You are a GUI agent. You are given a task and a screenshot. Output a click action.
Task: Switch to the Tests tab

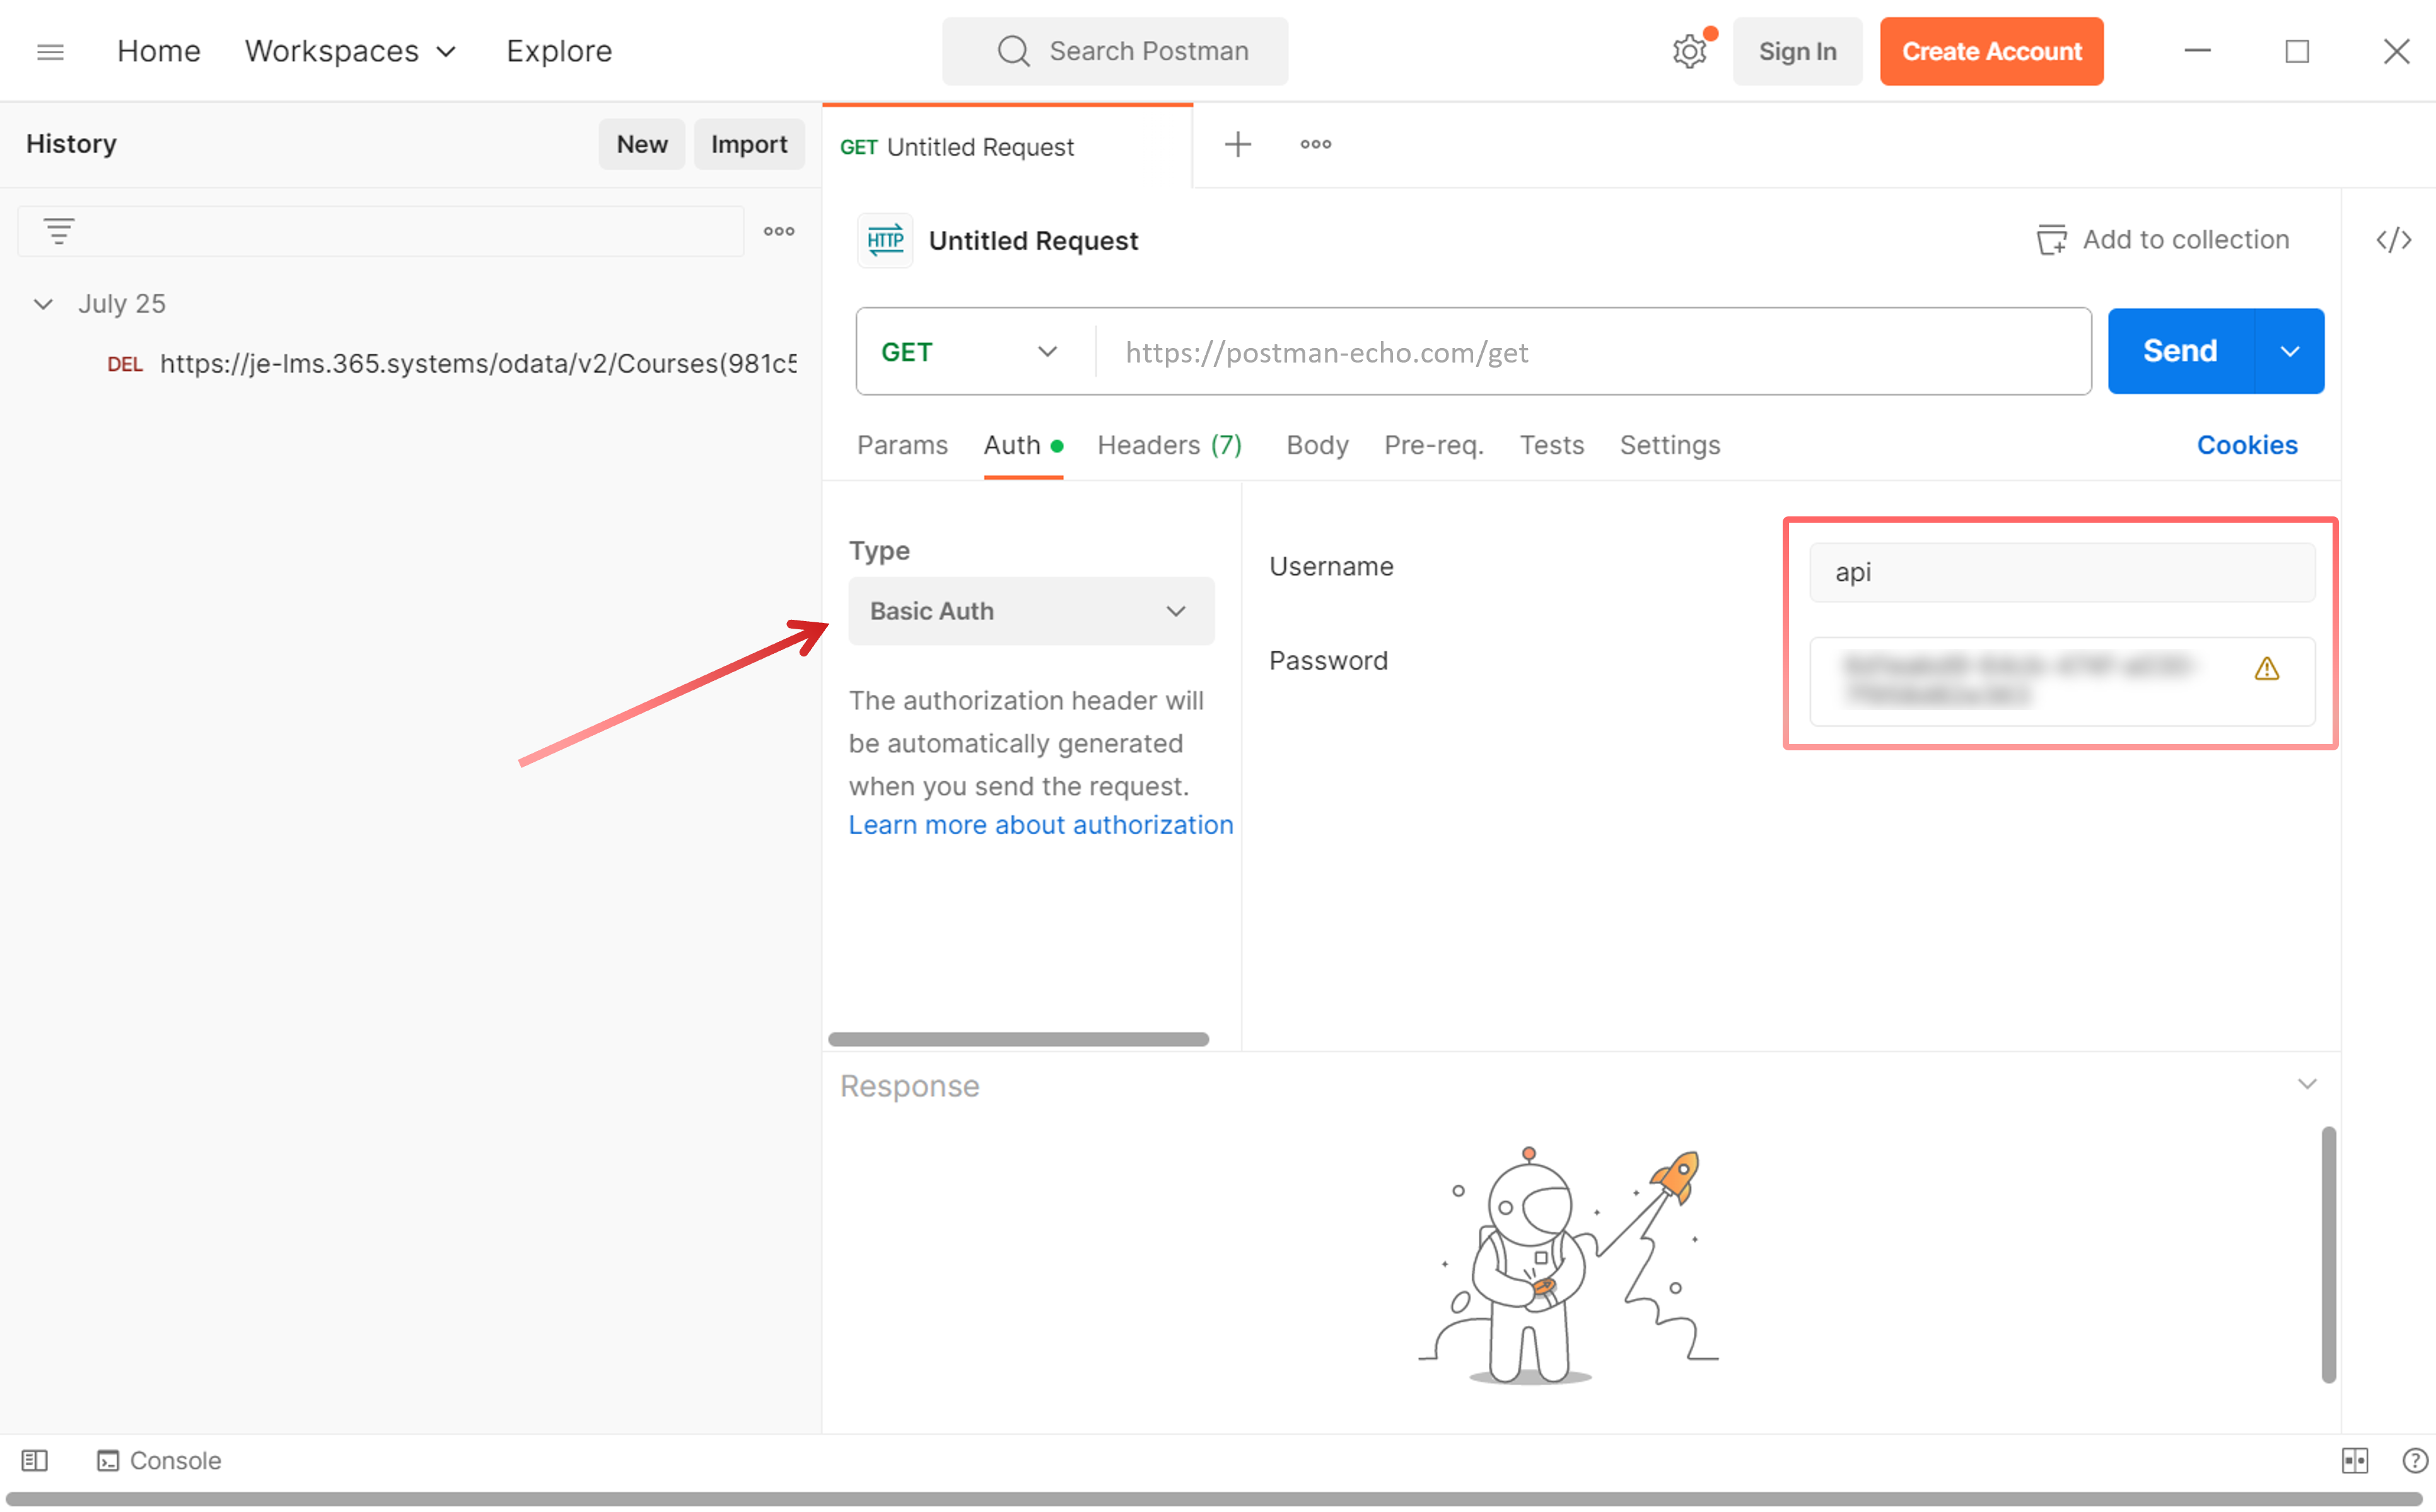[1551, 445]
